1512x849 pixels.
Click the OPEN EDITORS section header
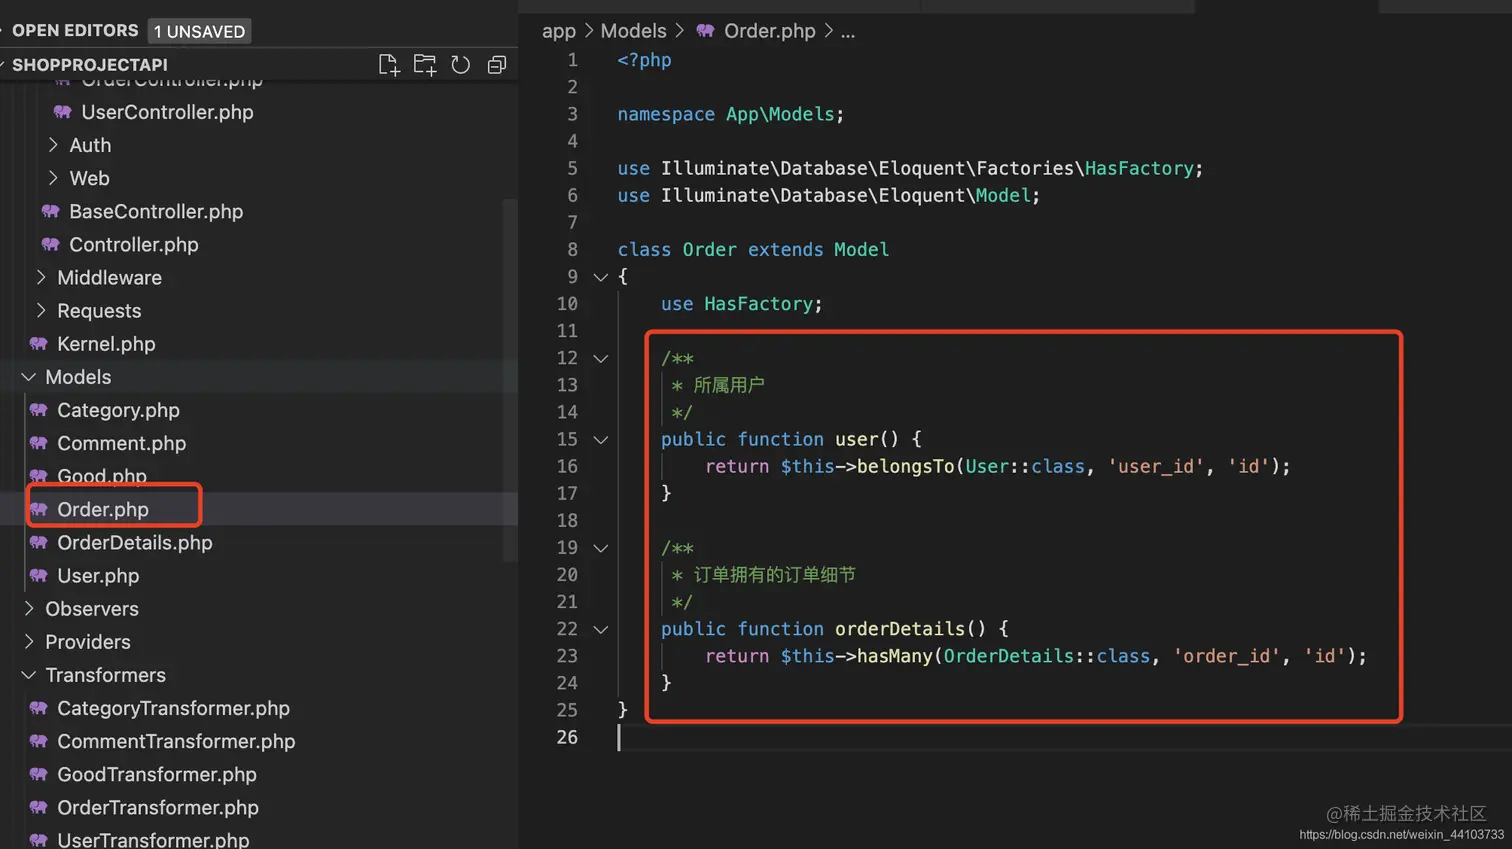[75, 31]
